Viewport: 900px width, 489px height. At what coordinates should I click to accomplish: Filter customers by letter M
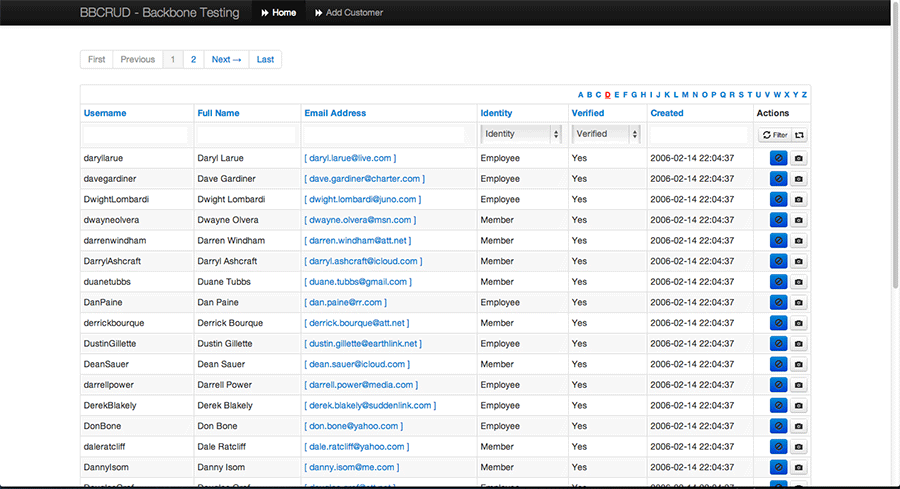pos(685,95)
